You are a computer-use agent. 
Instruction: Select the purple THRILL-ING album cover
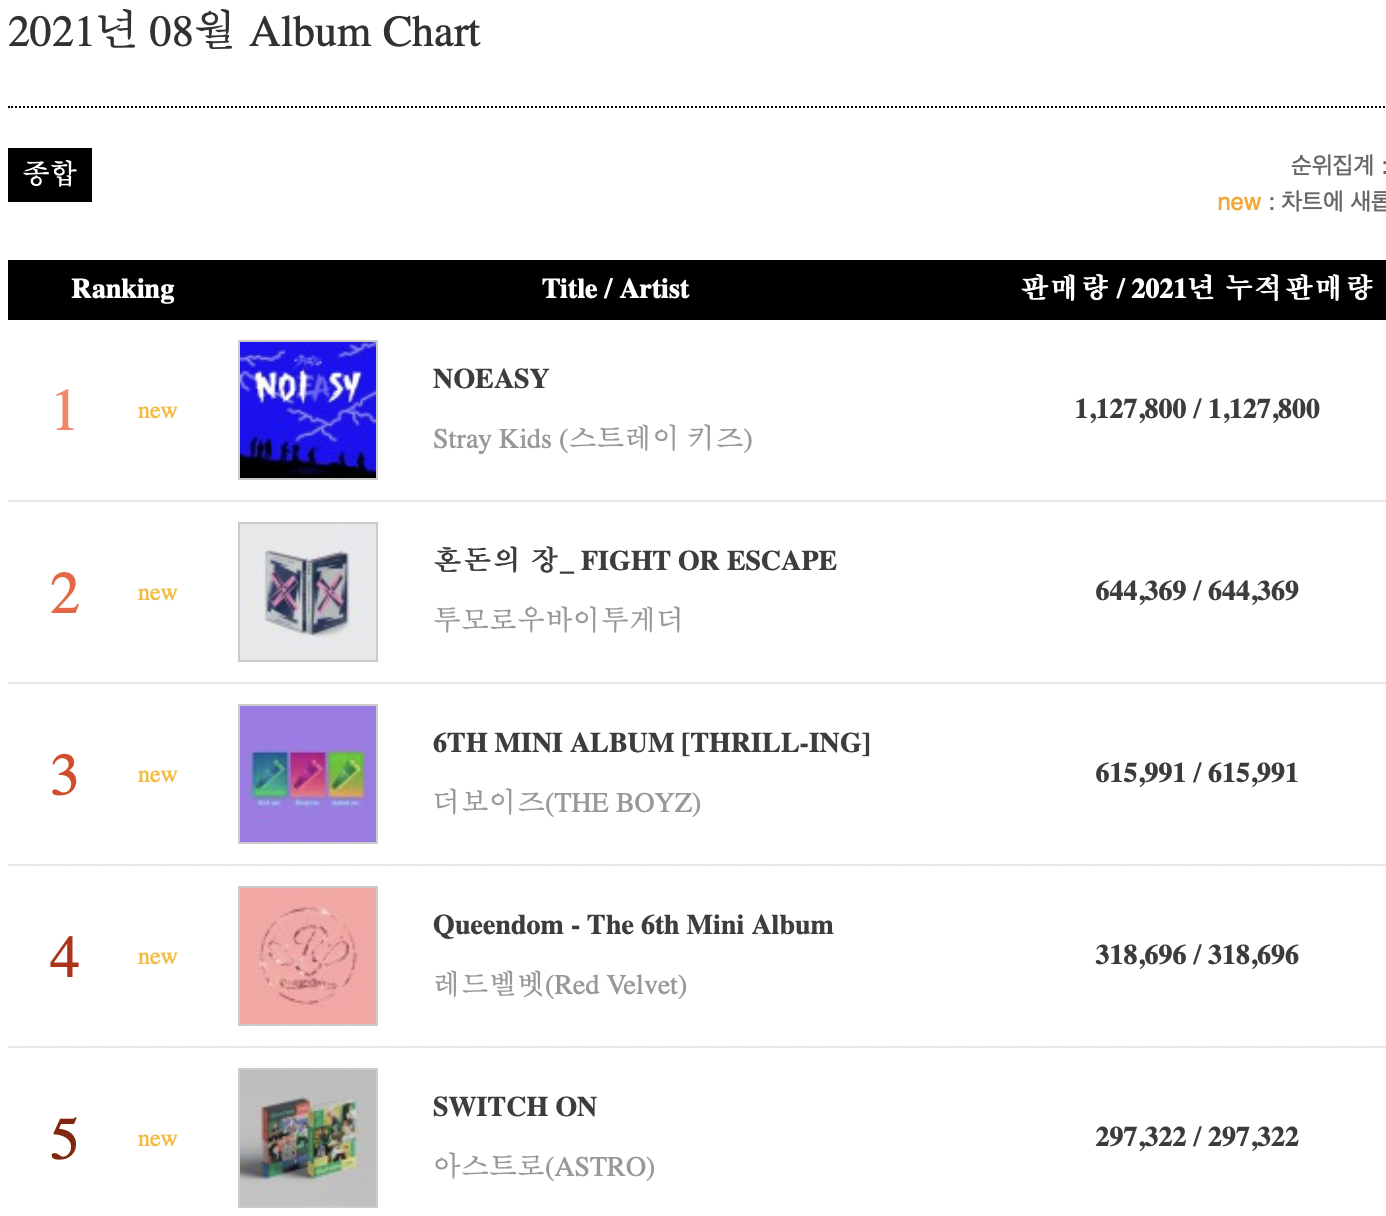tap(308, 774)
